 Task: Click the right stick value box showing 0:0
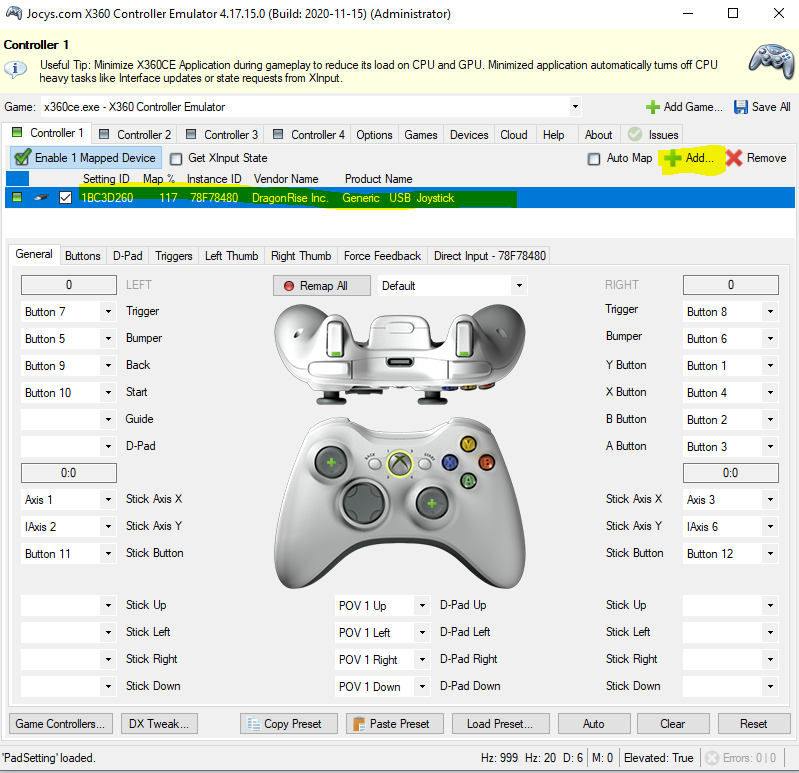point(730,473)
